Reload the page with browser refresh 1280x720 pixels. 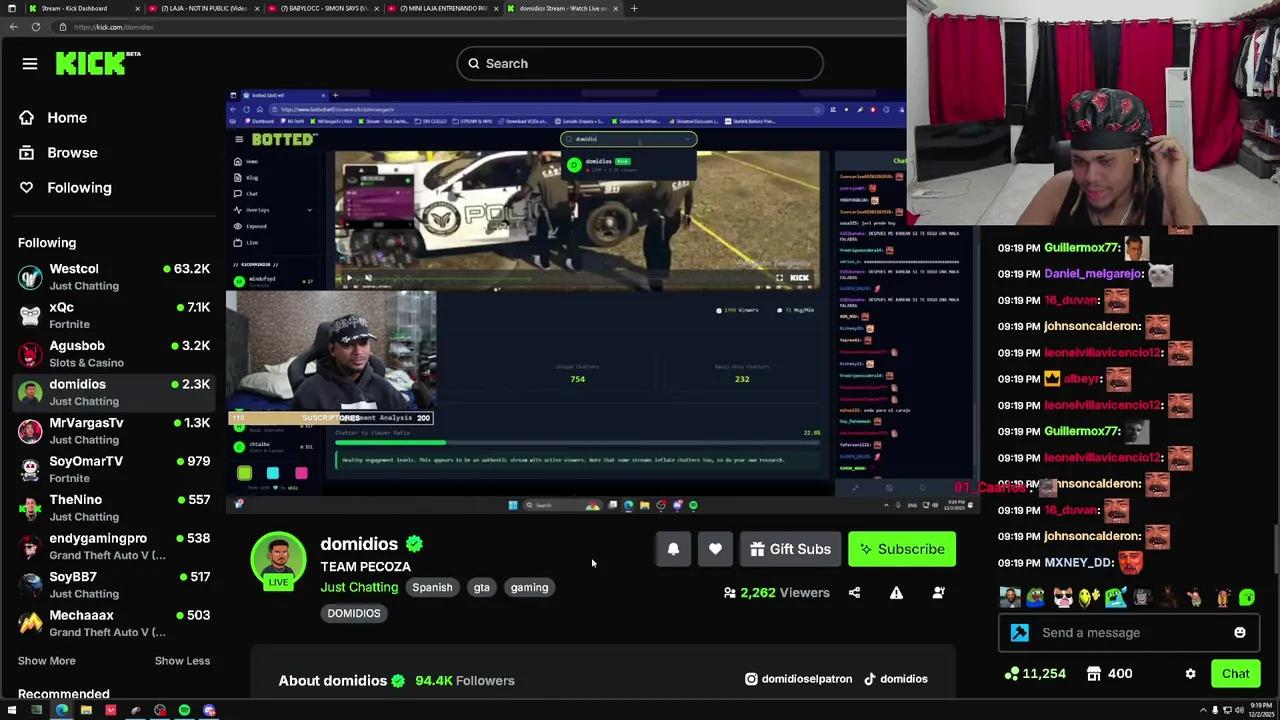pos(35,27)
